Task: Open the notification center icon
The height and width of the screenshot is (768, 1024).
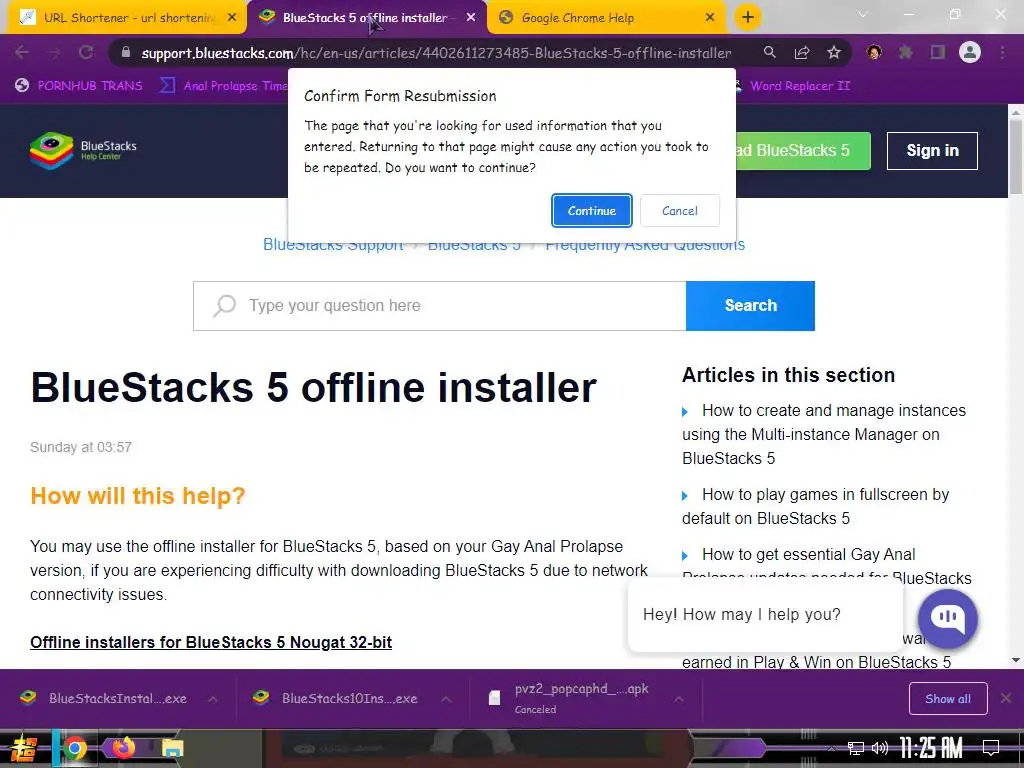Action: (991, 748)
